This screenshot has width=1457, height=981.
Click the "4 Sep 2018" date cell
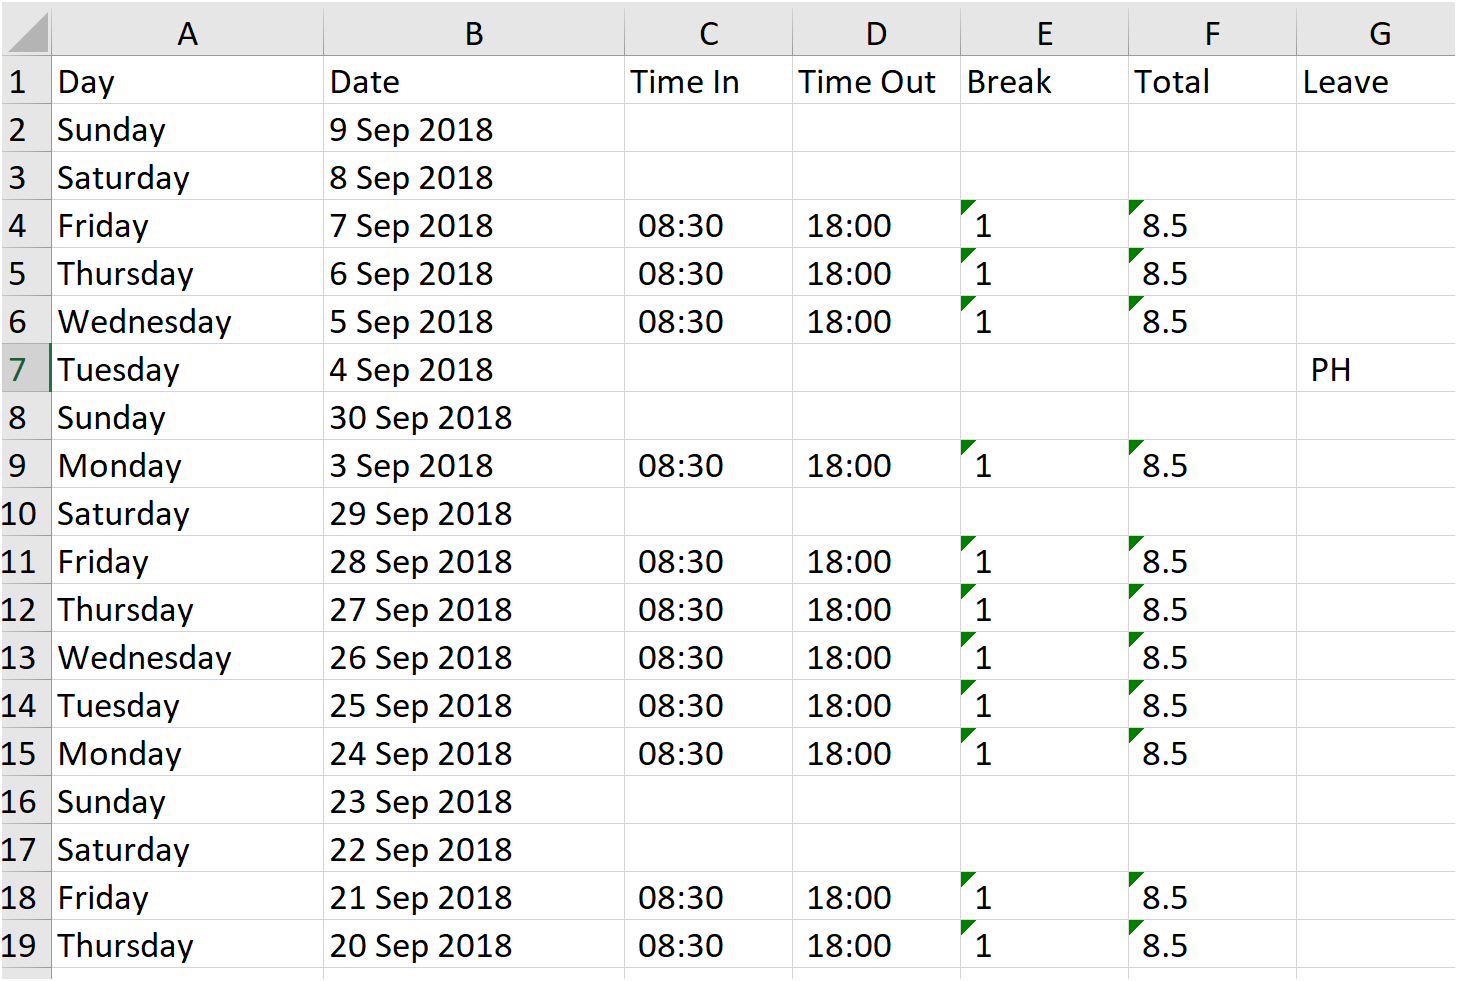(474, 370)
